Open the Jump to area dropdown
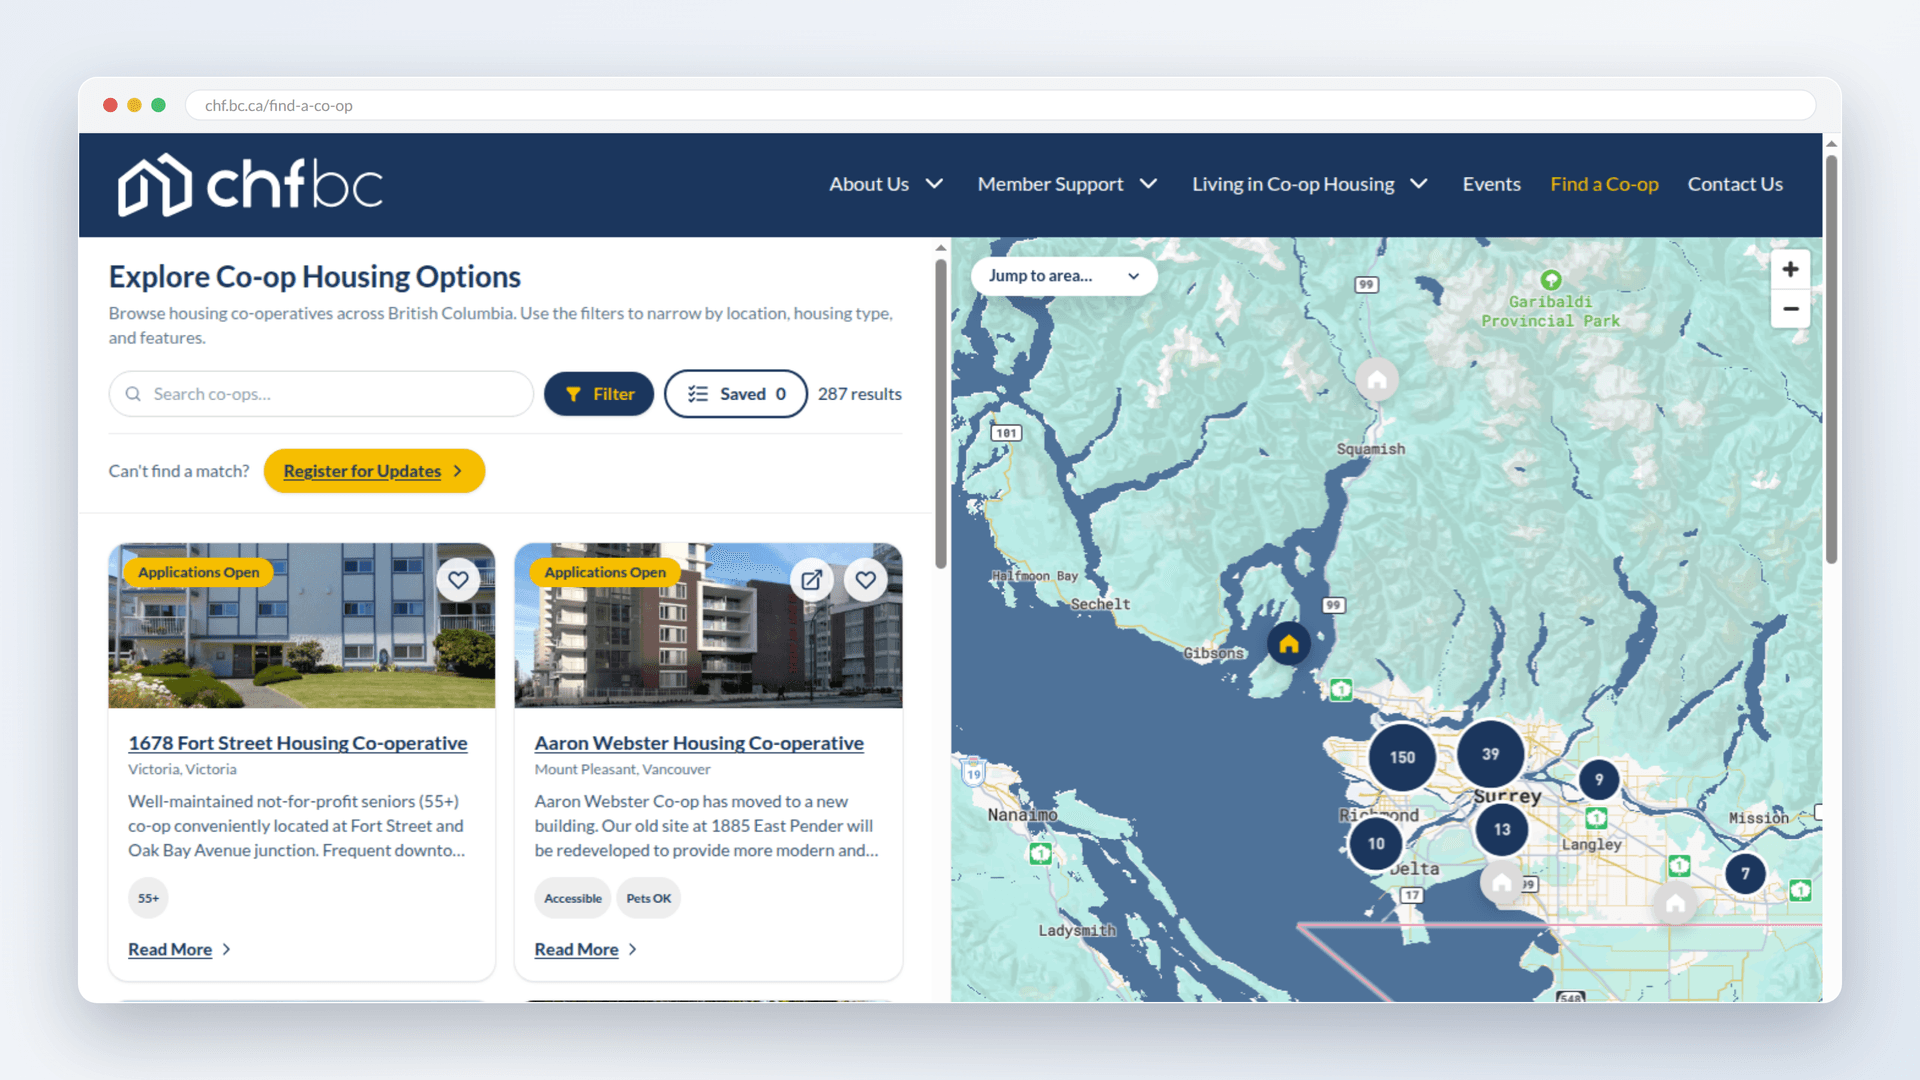Image resolution: width=1920 pixels, height=1080 pixels. 1064,276
